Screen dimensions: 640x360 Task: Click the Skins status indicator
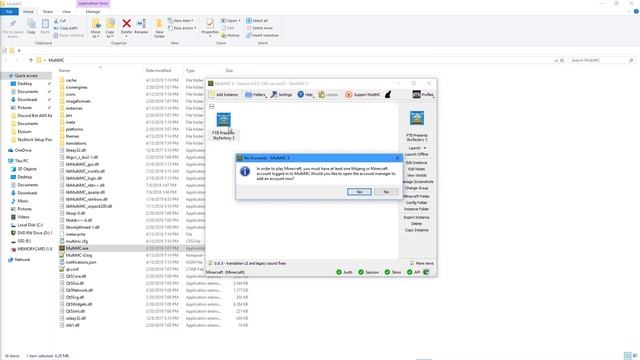click(393, 272)
